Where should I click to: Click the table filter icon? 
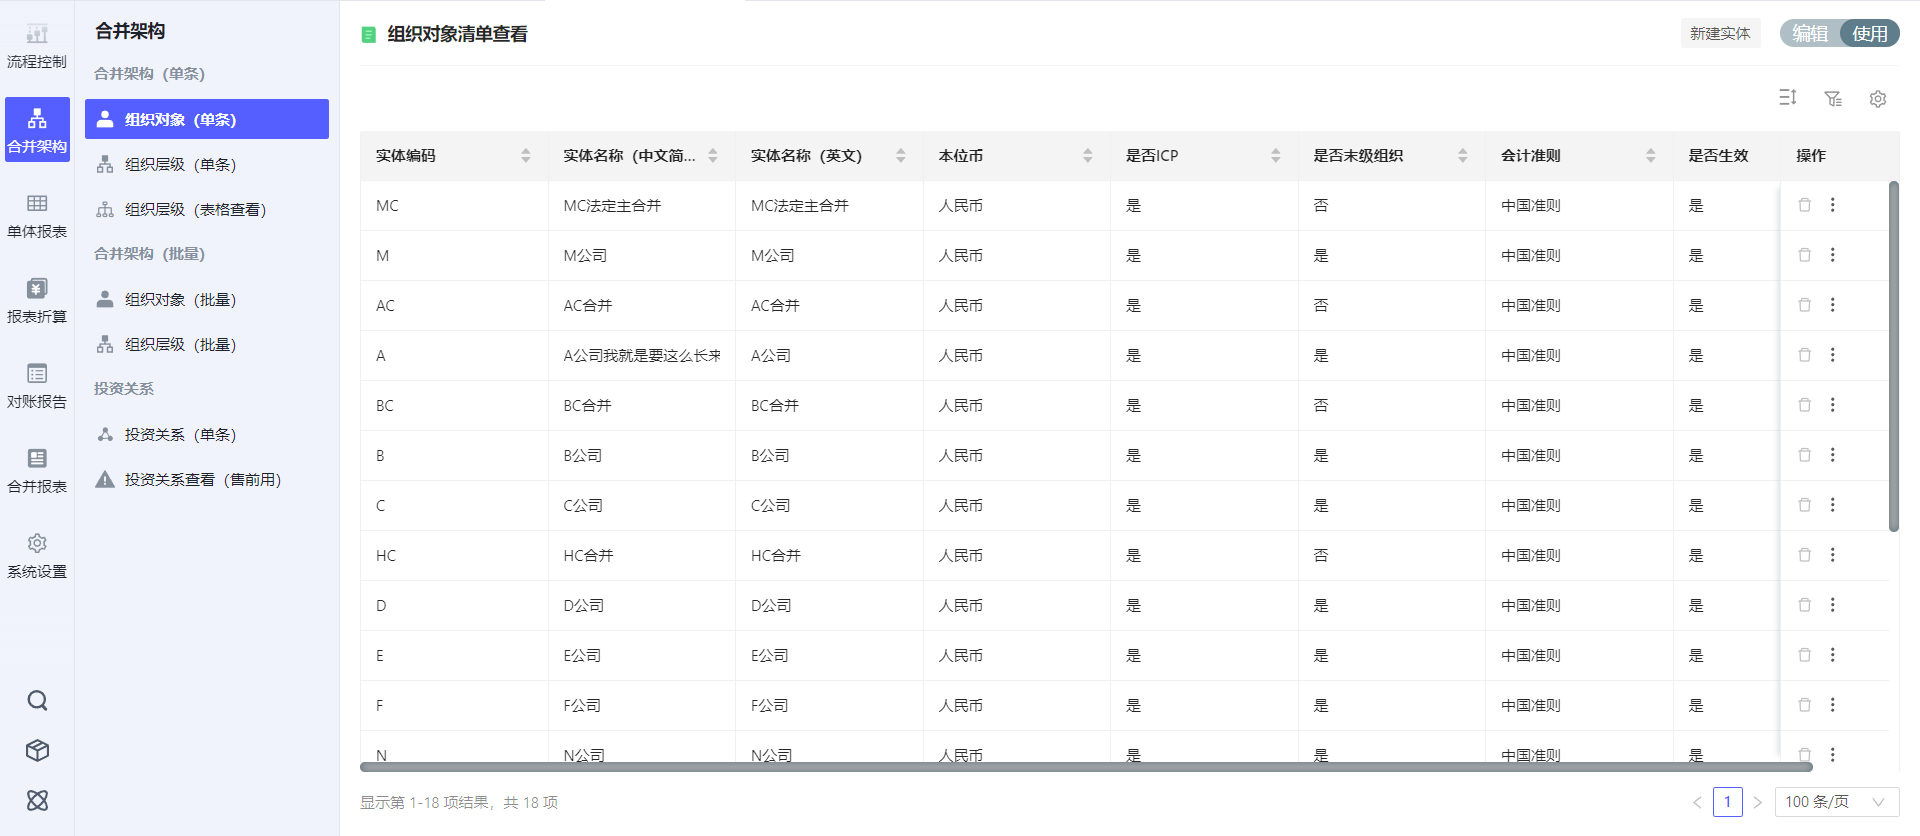click(x=1832, y=98)
